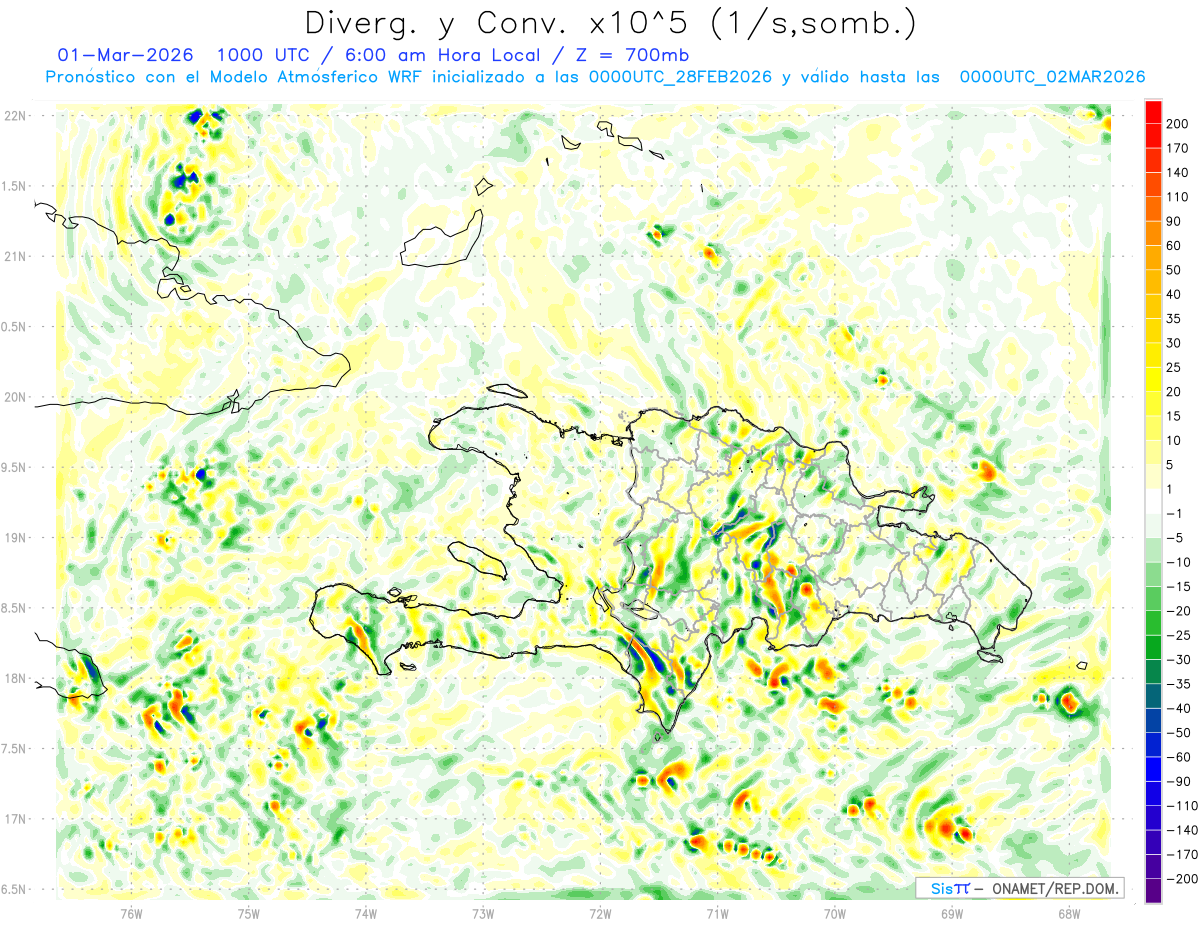Click the positive '90' color scale value

coord(1174,221)
